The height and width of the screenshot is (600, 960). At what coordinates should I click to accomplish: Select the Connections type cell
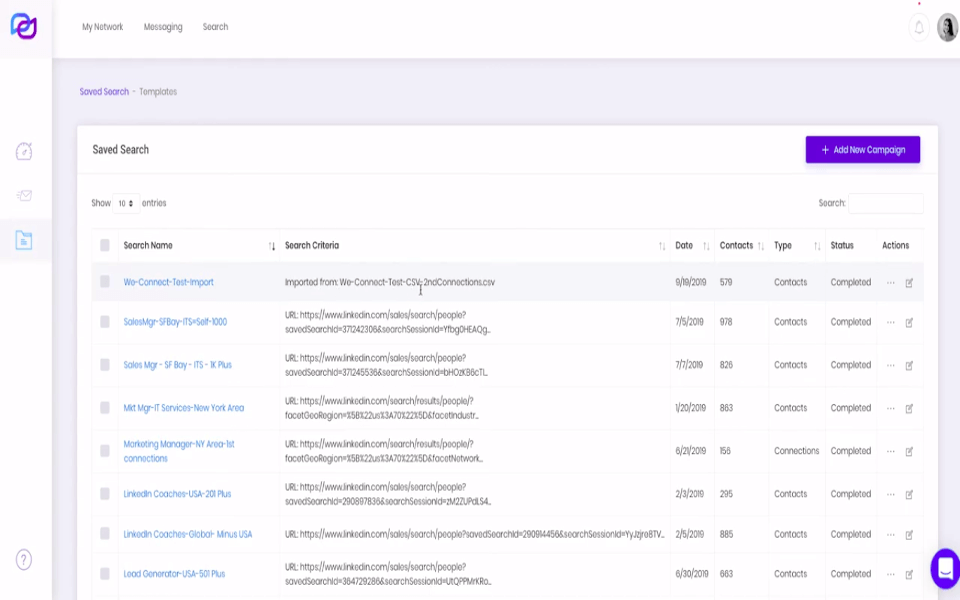(796, 451)
